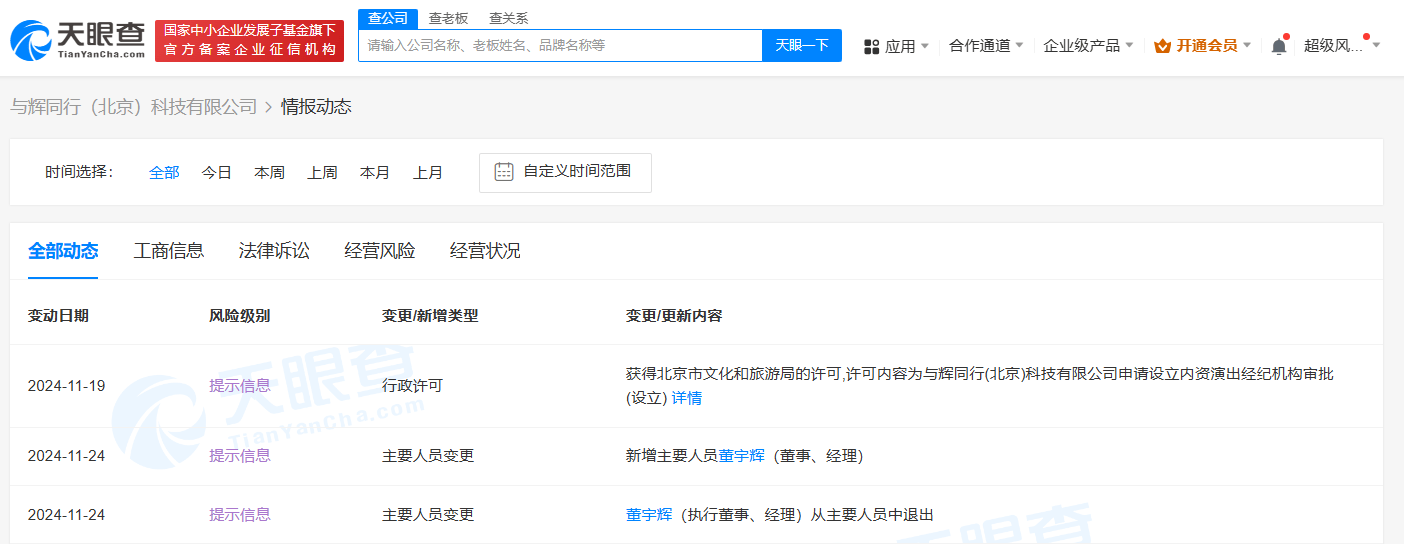
Task: Click the 变更/更新内容 column header
Action: 674,316
